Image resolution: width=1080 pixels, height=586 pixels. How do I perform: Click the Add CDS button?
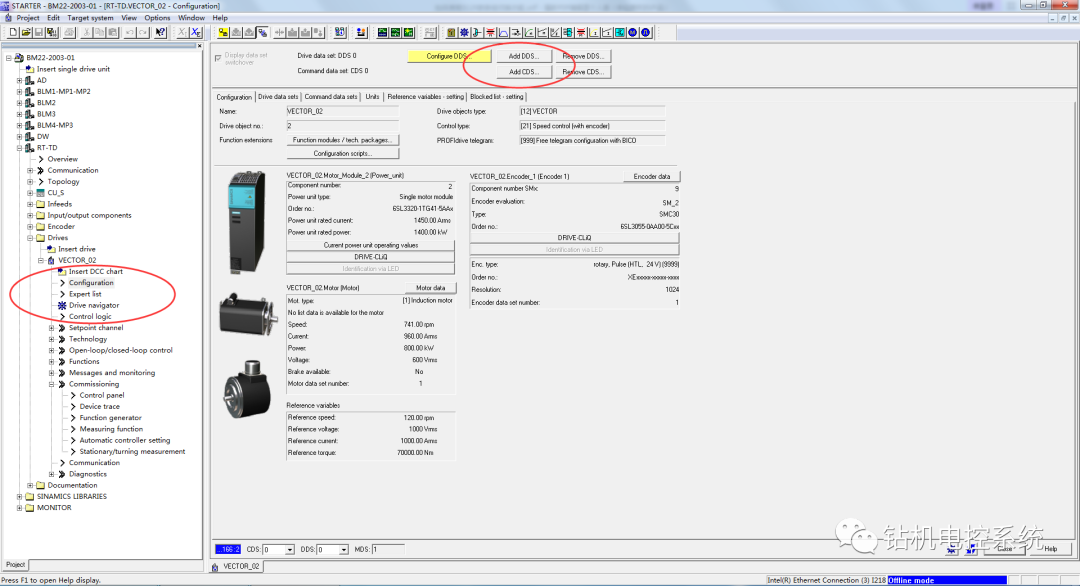click(x=523, y=72)
